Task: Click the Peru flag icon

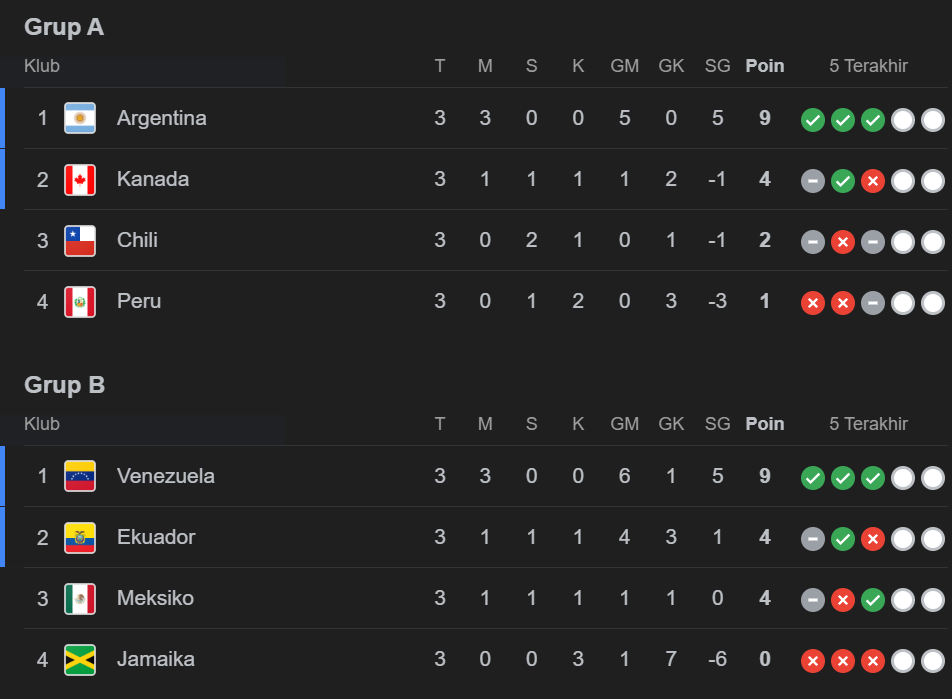Action: click(80, 302)
